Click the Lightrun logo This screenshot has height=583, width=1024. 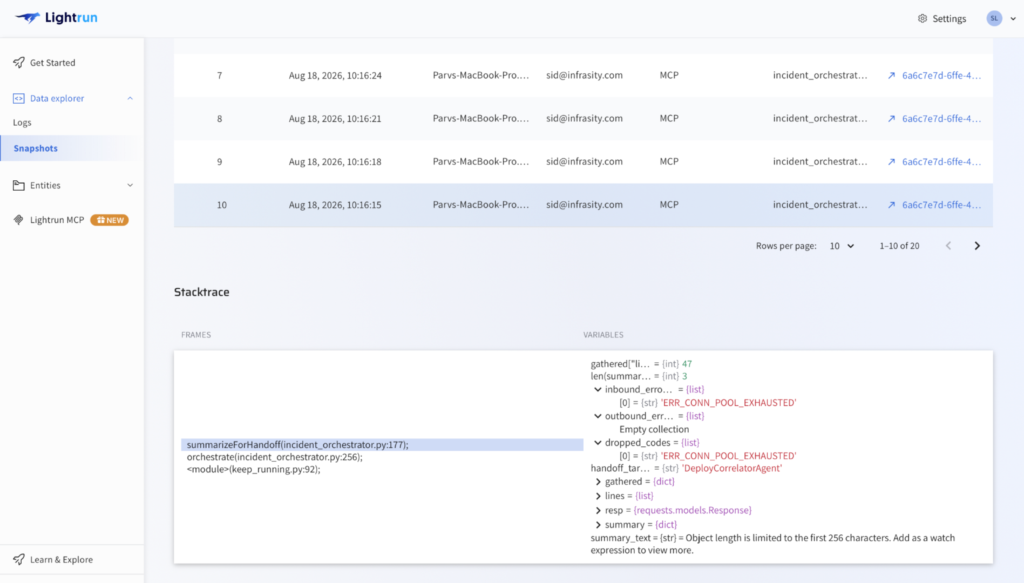point(56,18)
